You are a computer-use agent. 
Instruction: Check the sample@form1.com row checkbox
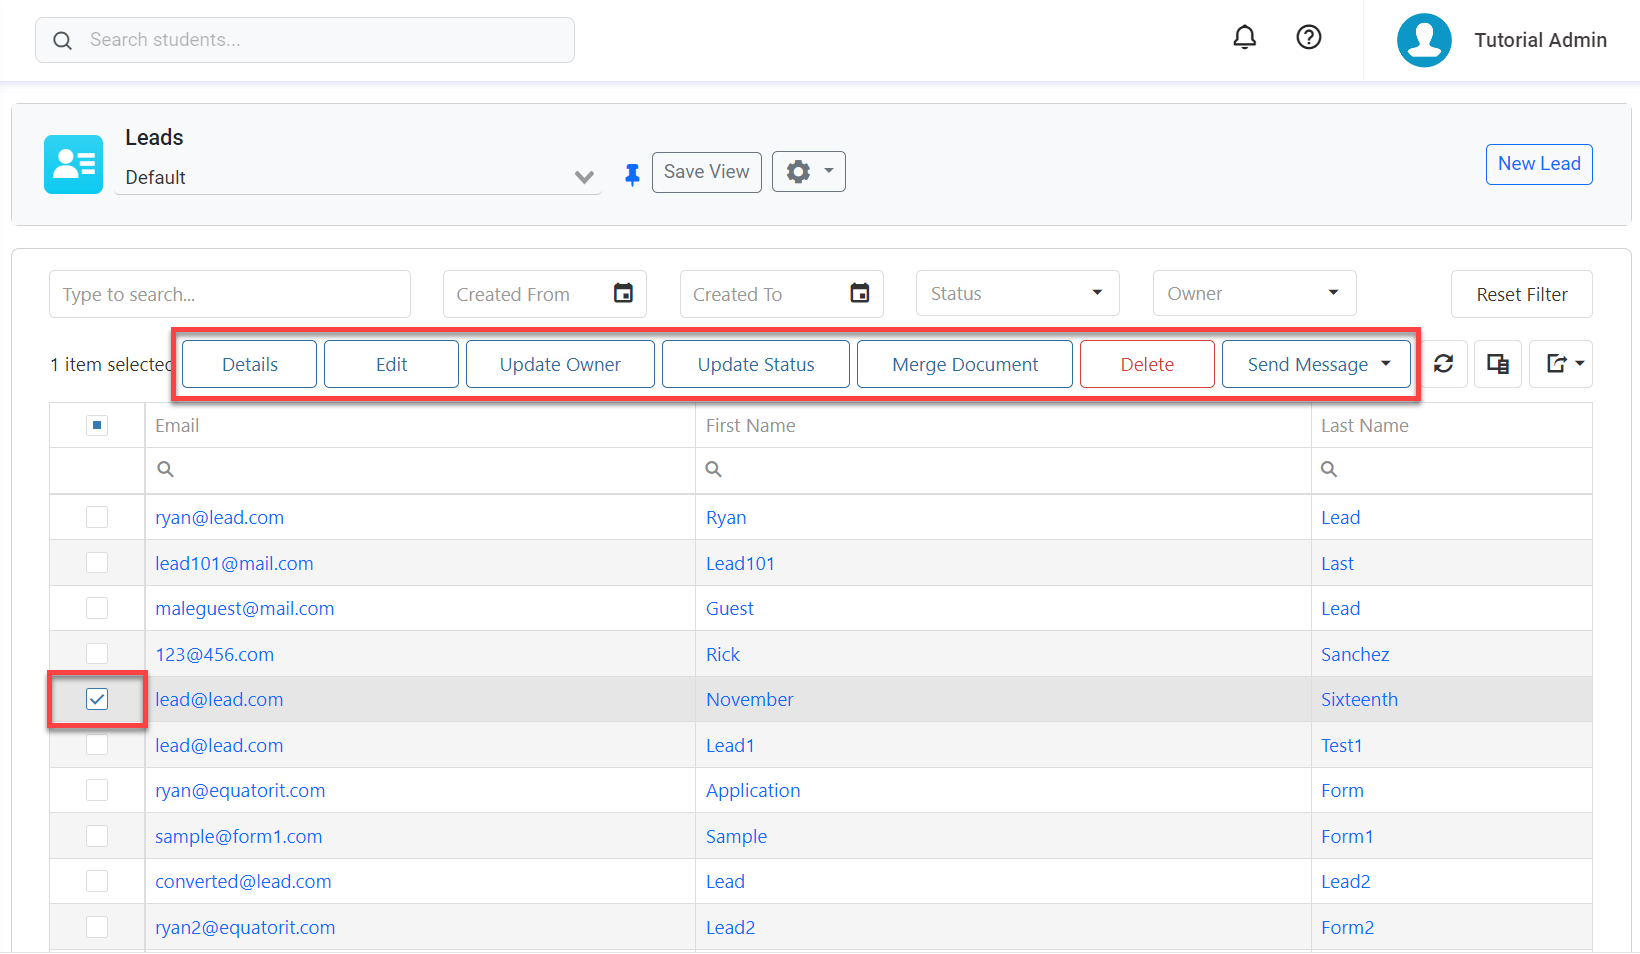click(97, 836)
